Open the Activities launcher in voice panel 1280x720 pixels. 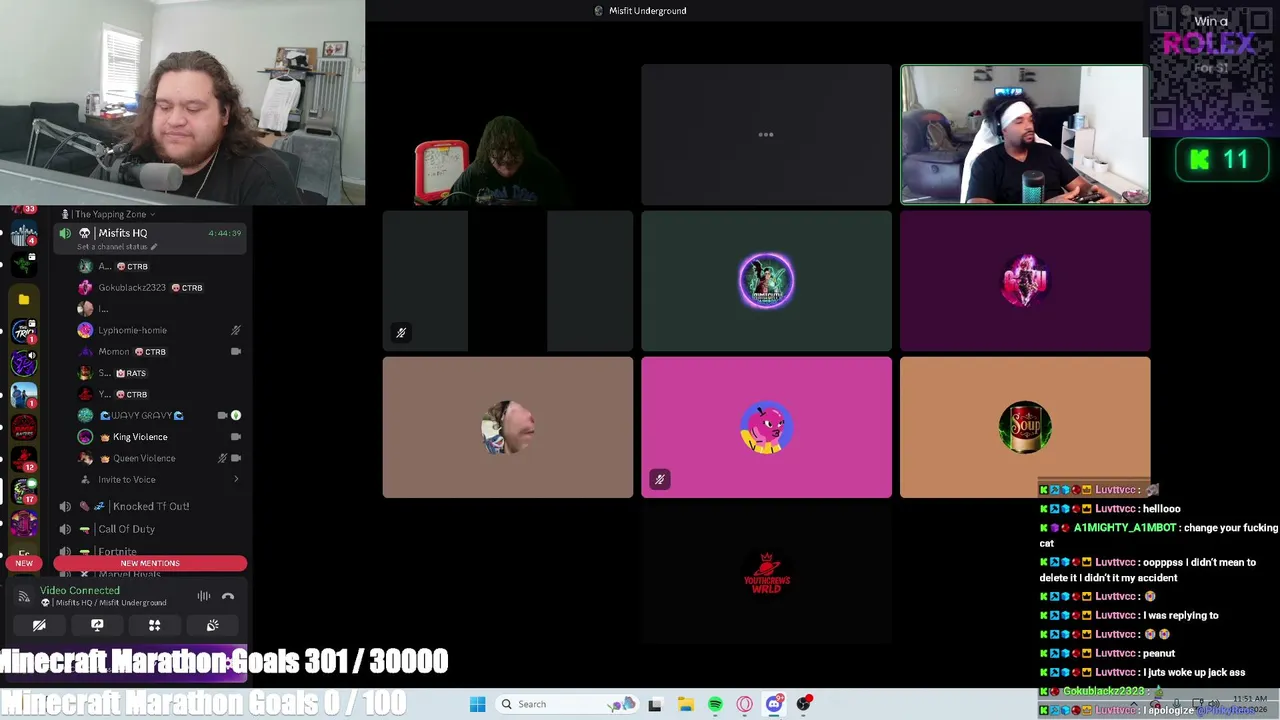(x=155, y=625)
